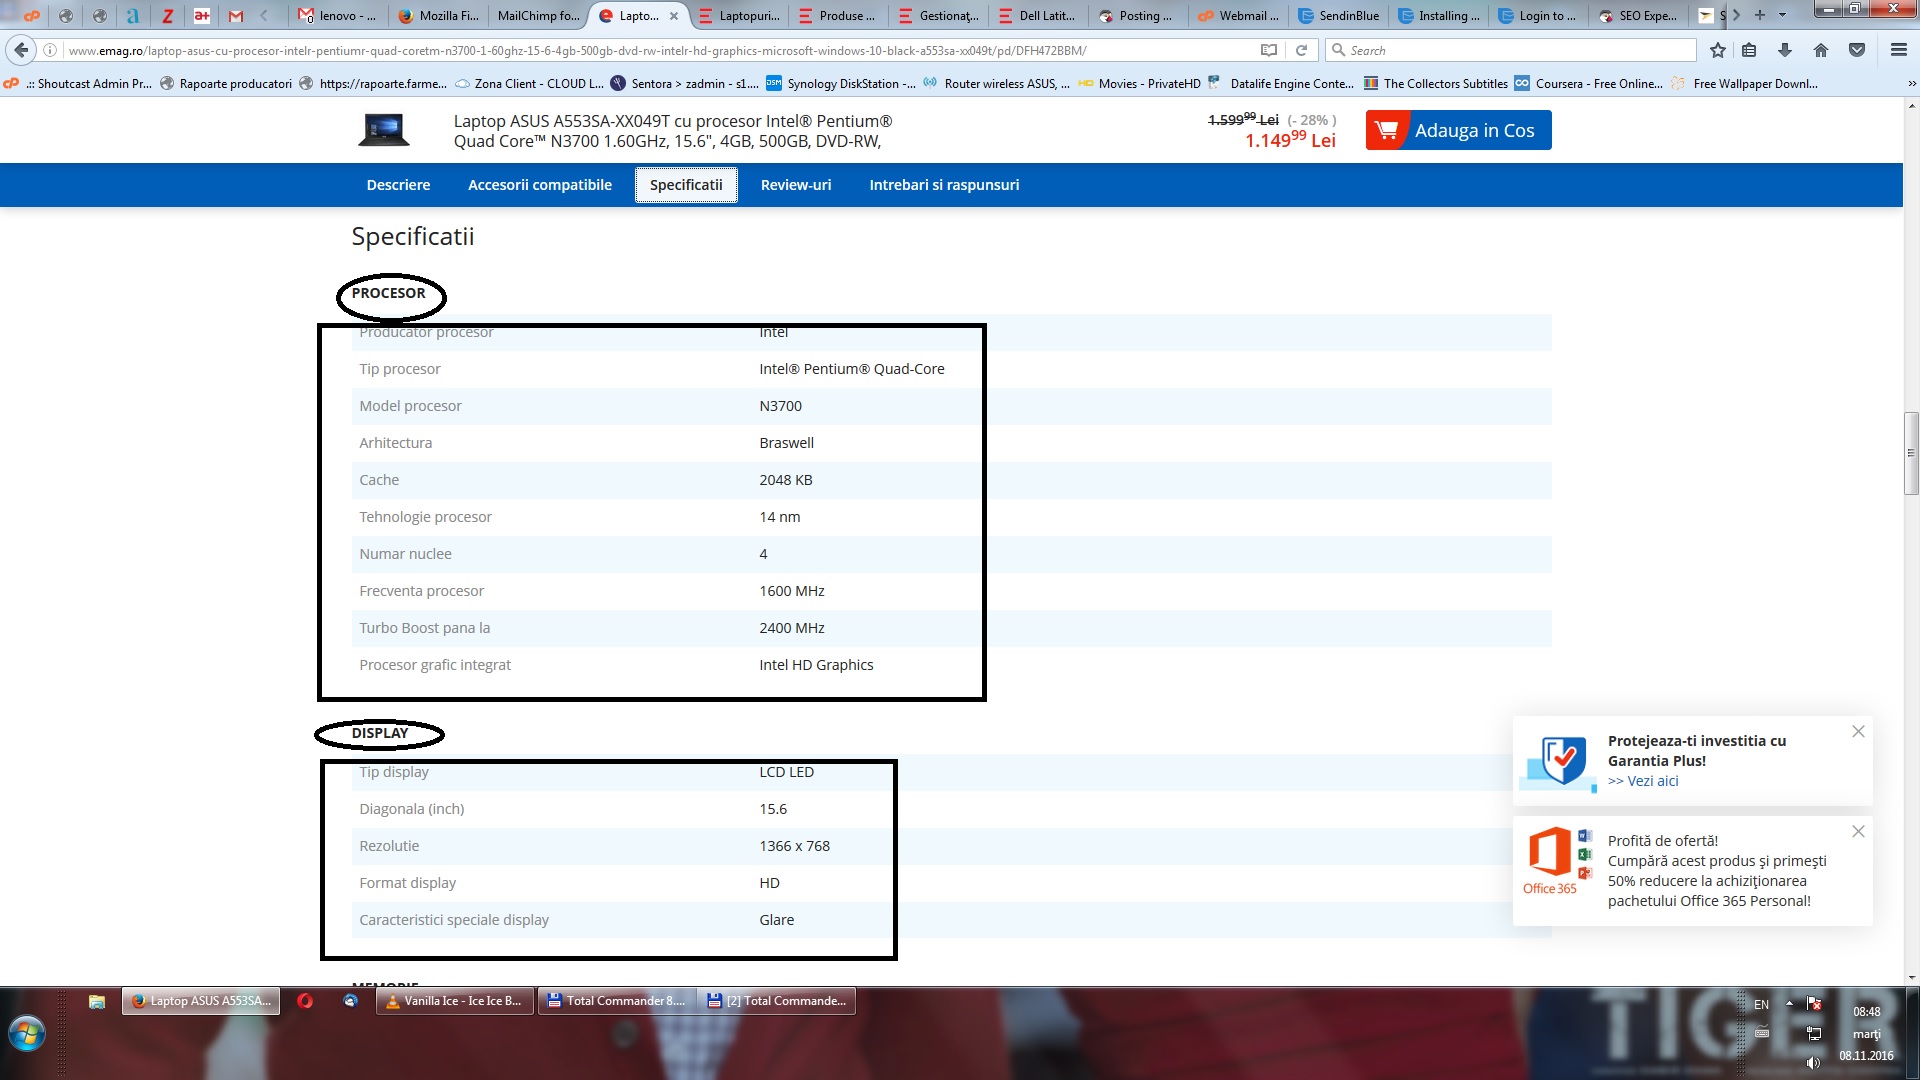
Task: Switch to the MailChimp fo... tab
Action: click(x=538, y=15)
